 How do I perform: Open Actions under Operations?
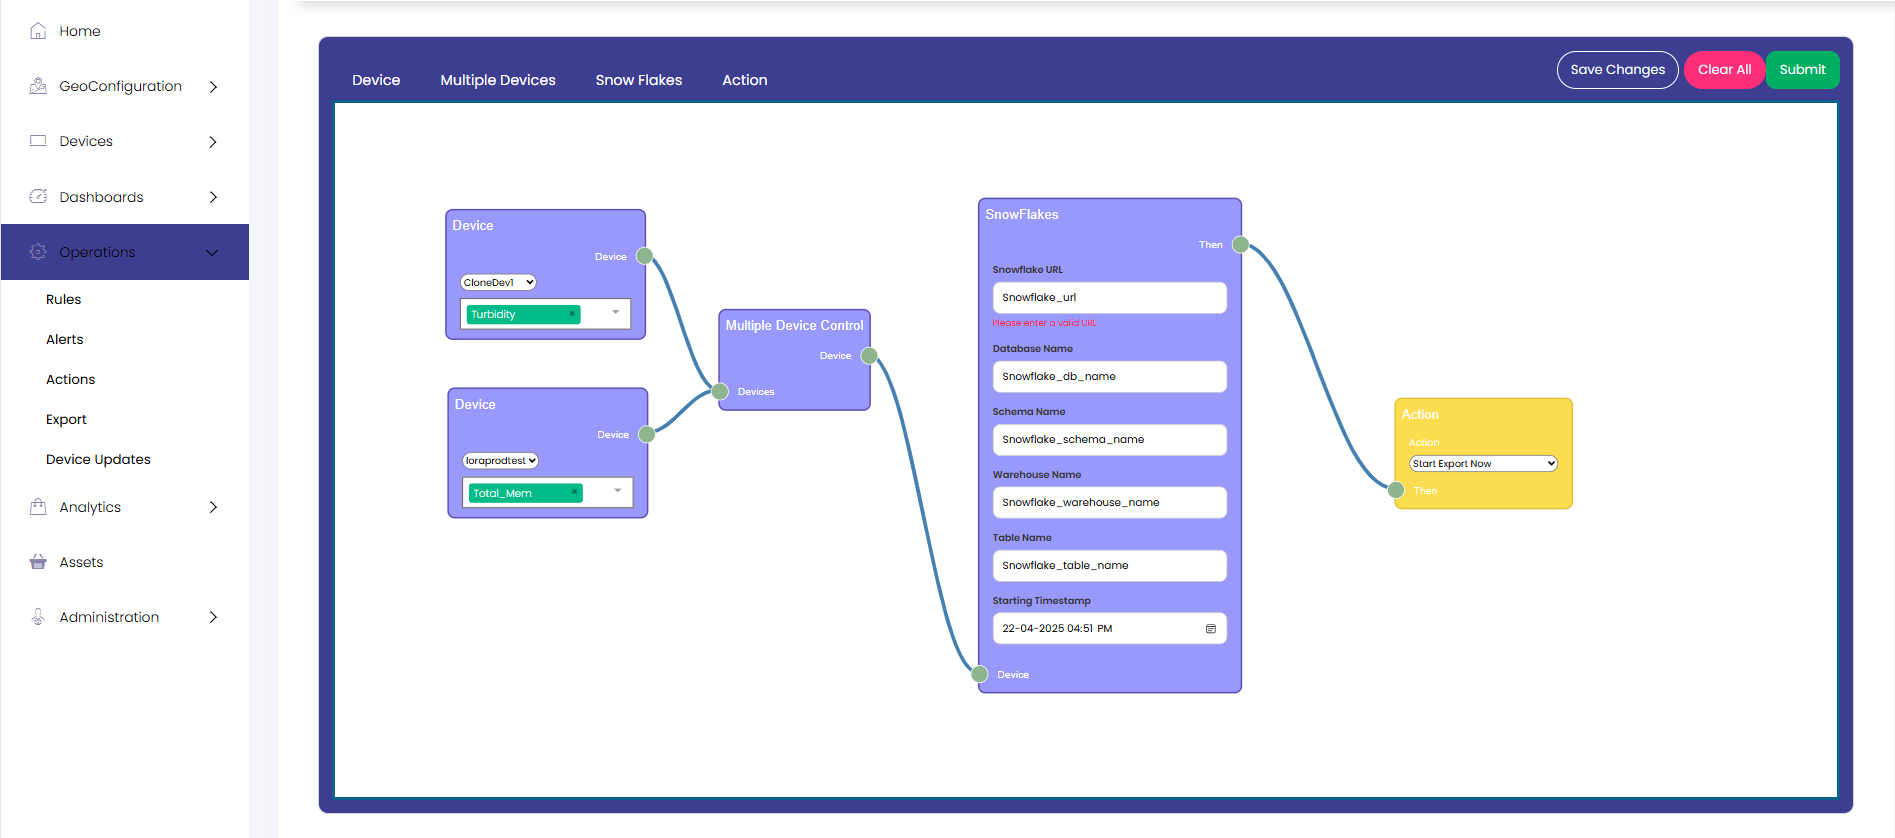[x=71, y=379]
